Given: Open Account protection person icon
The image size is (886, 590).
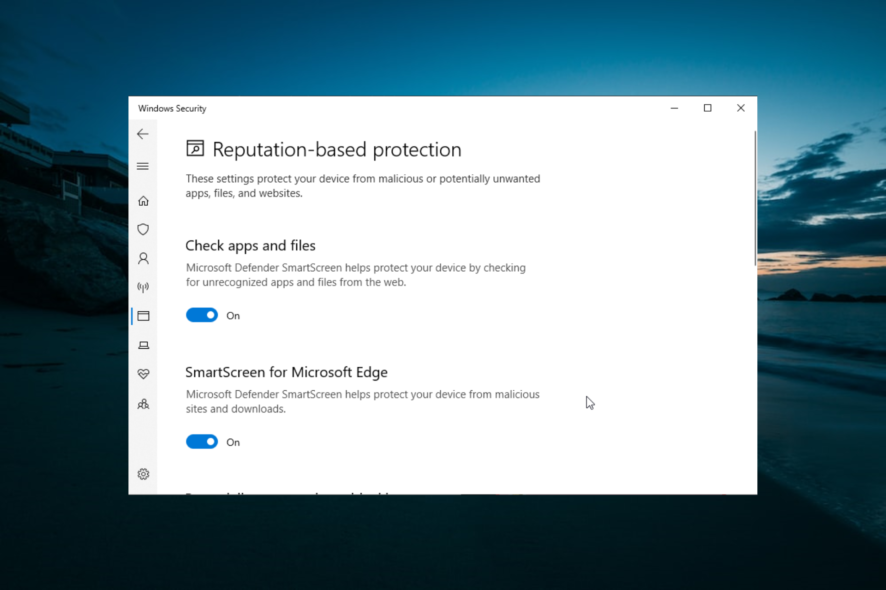Looking at the screenshot, I should pos(143,258).
